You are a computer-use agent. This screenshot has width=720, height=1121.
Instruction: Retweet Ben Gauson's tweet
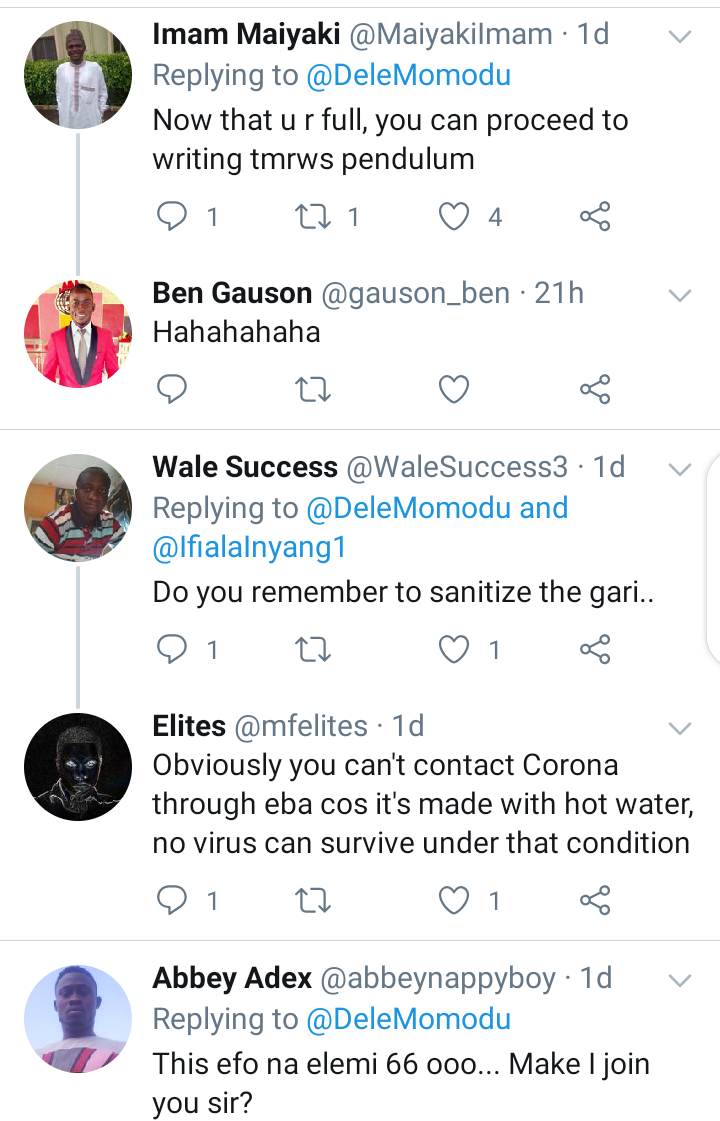(x=313, y=389)
